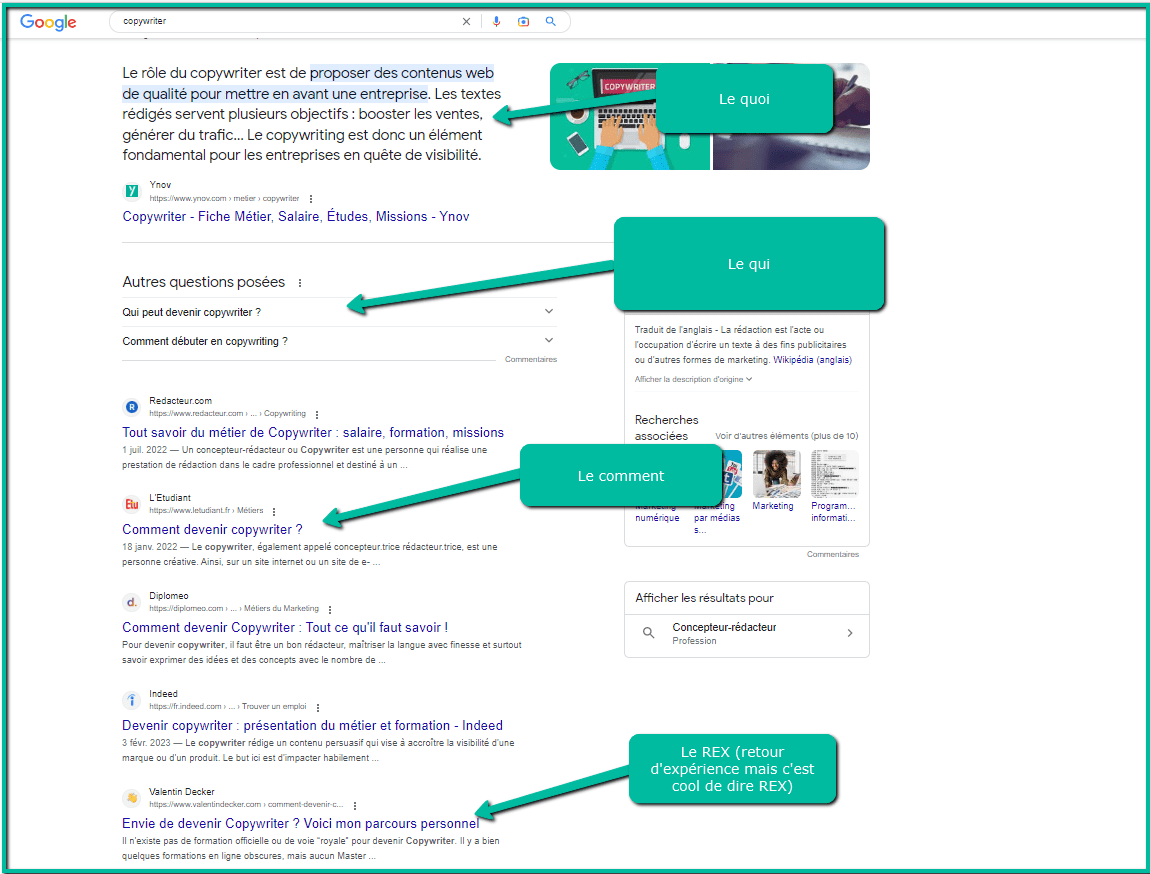1150x874 pixels.
Task: Click the Diplomeo favicon
Action: tap(131, 601)
